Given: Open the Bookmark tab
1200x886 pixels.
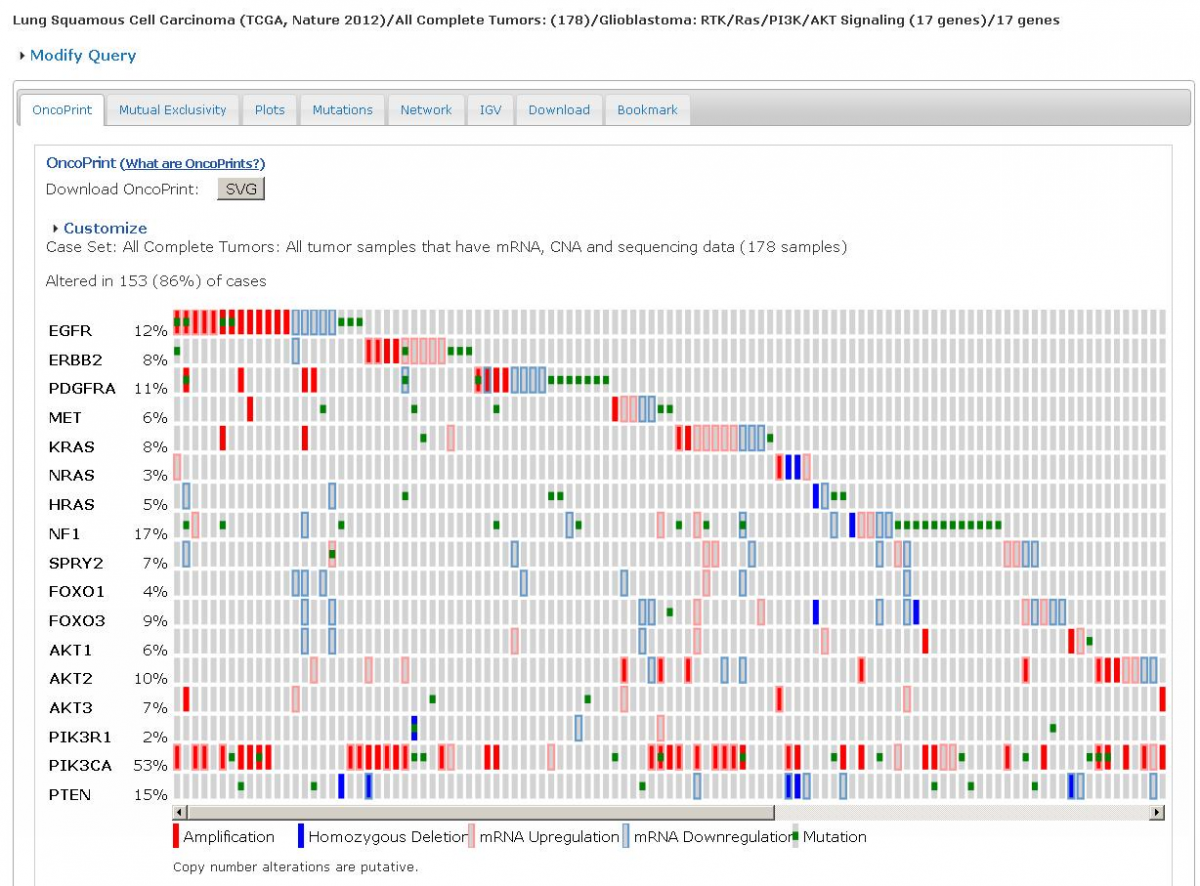Looking at the screenshot, I should [647, 110].
